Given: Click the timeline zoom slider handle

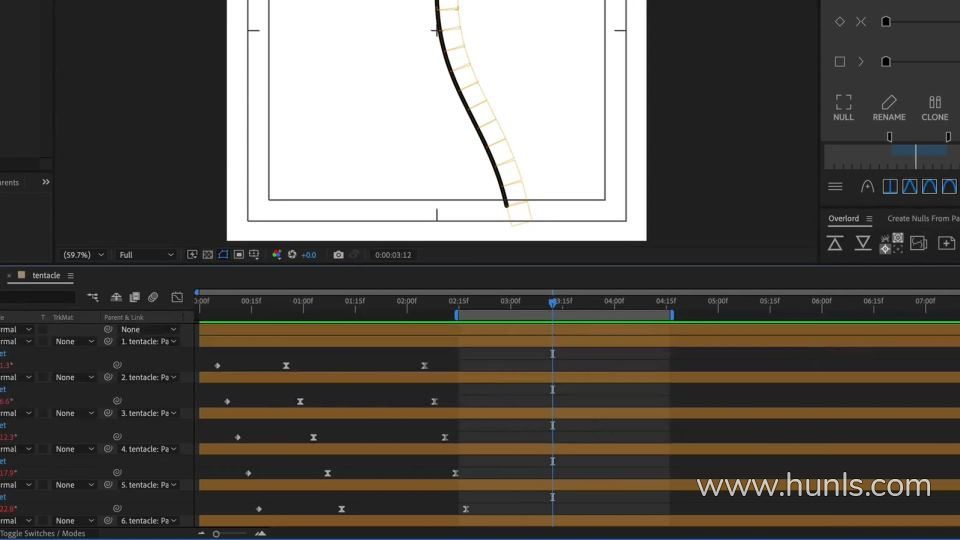Looking at the screenshot, I should [x=216, y=534].
